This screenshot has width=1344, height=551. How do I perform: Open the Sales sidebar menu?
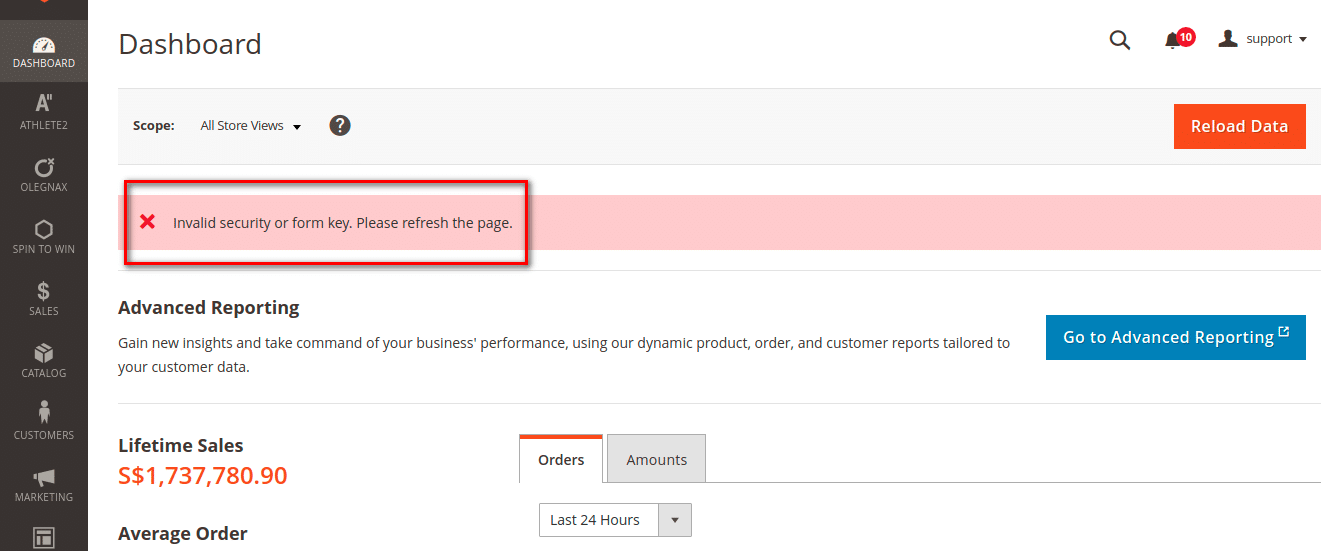43,298
